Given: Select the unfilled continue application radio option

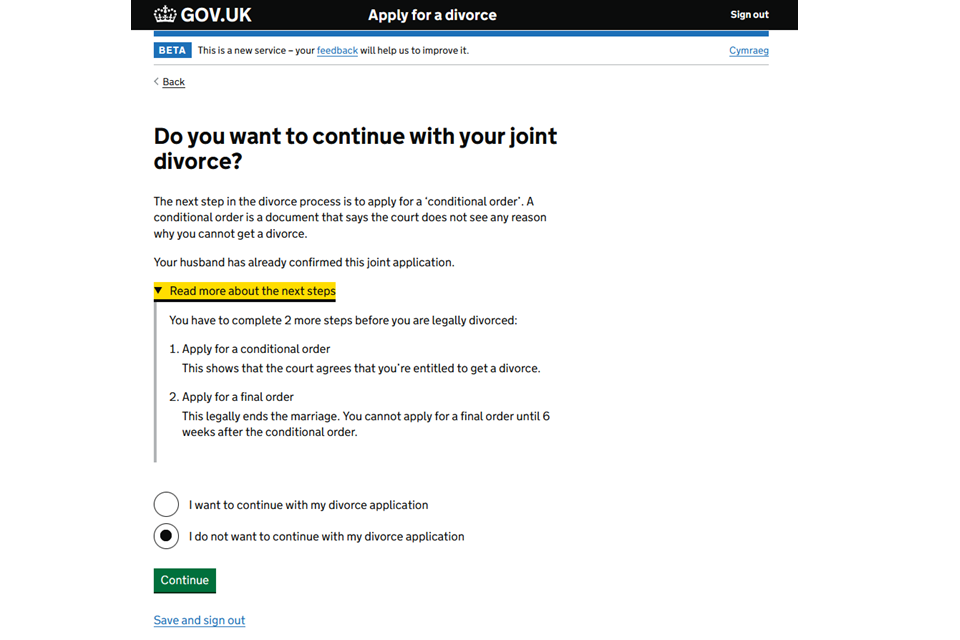Looking at the screenshot, I should (166, 504).
